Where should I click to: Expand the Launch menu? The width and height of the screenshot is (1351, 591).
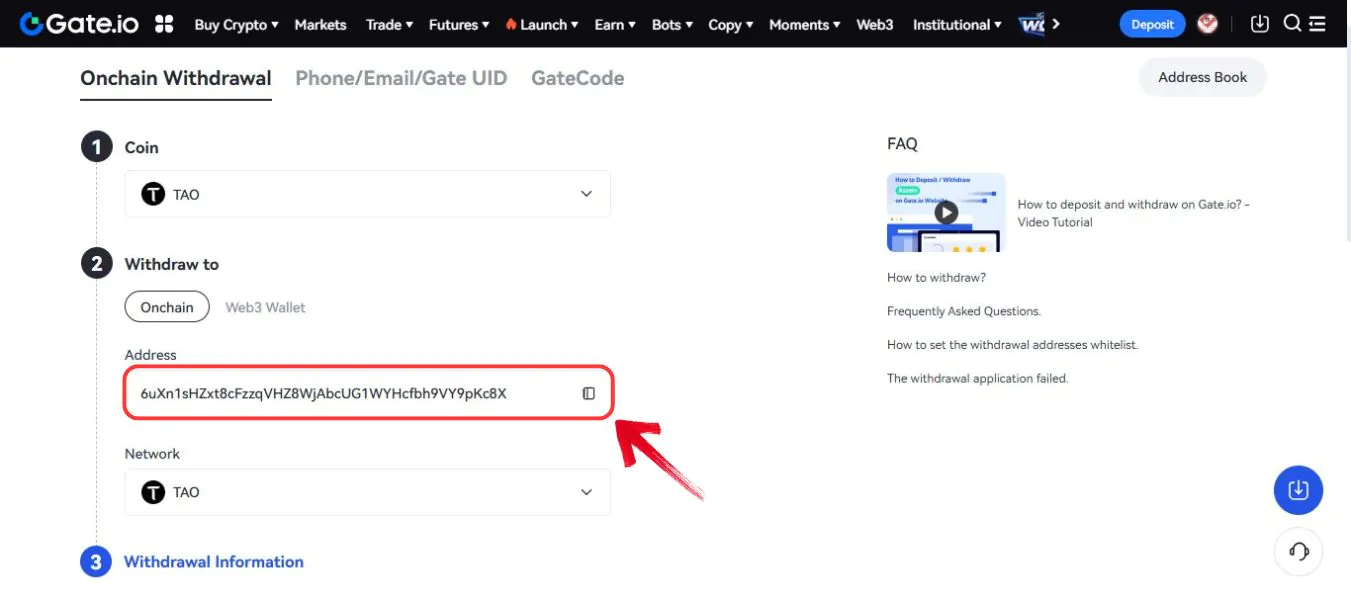pyautogui.click(x=542, y=25)
